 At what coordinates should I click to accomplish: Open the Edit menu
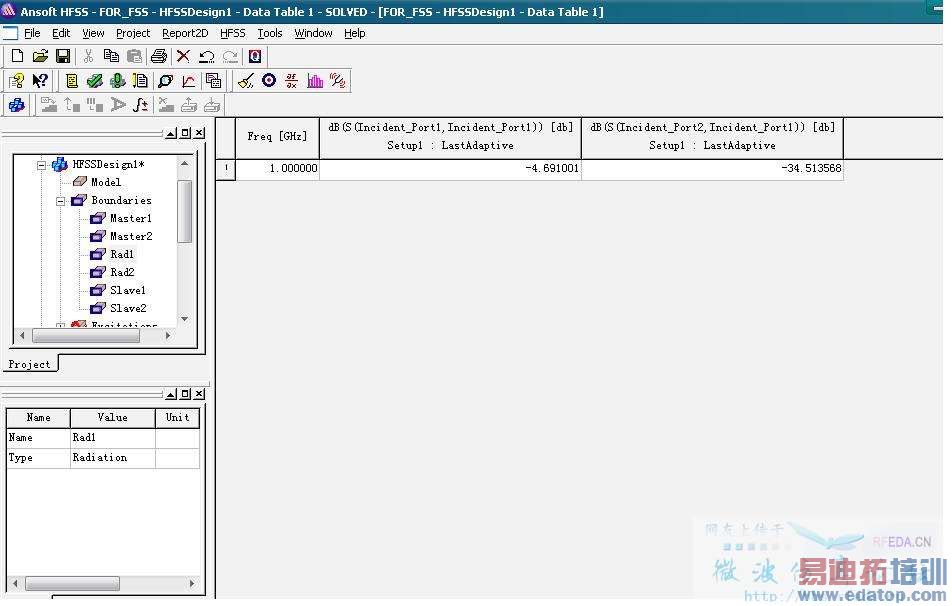(61, 33)
